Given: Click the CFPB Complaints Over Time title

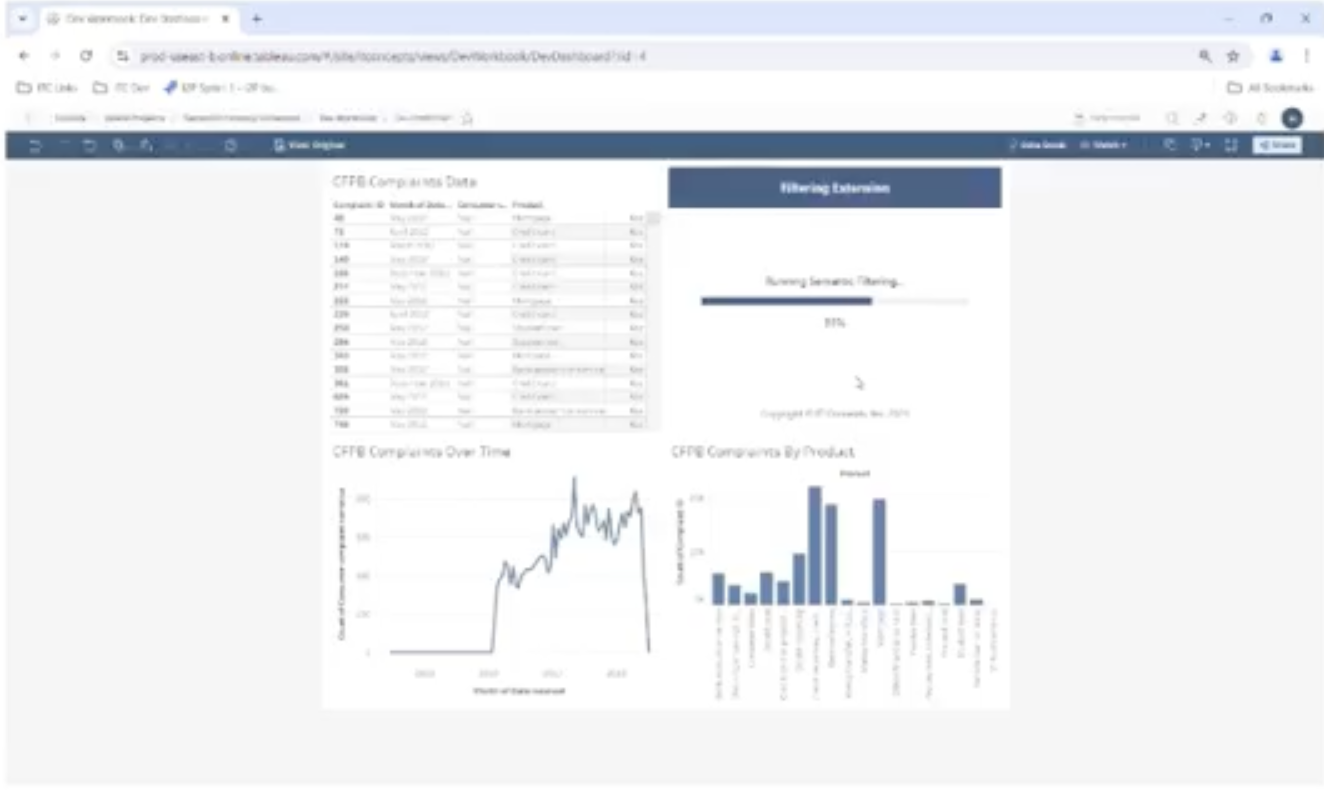Looking at the screenshot, I should click(x=421, y=452).
